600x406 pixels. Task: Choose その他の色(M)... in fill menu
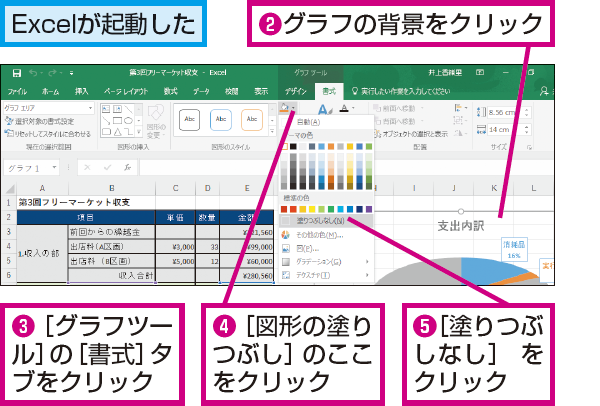tap(326, 235)
